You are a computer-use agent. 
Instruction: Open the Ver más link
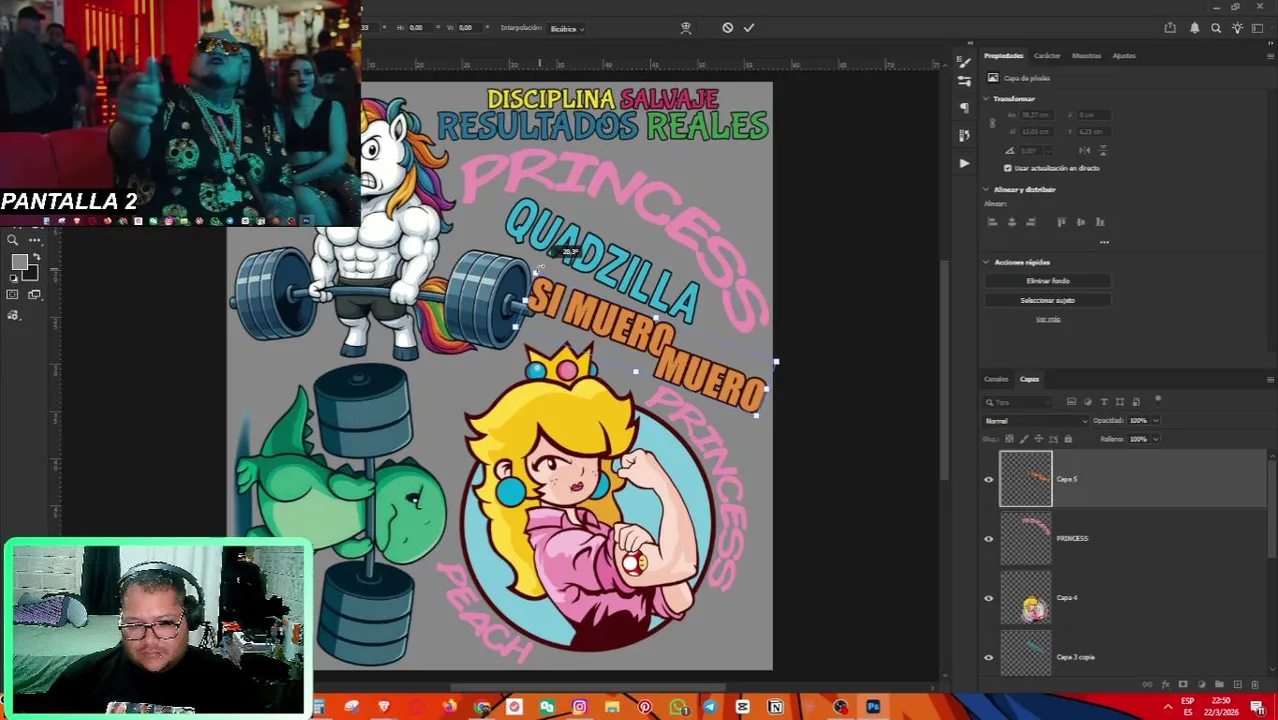1047,319
